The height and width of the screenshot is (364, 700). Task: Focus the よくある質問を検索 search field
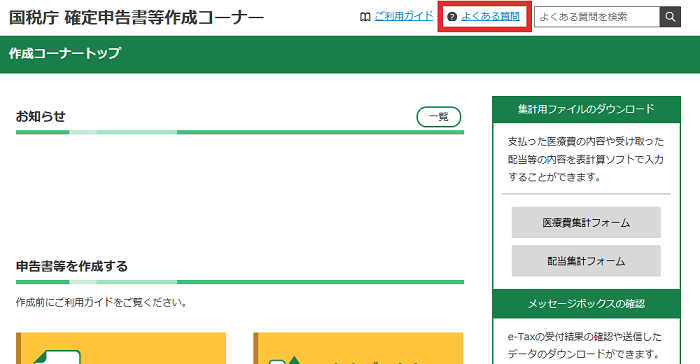coord(597,17)
